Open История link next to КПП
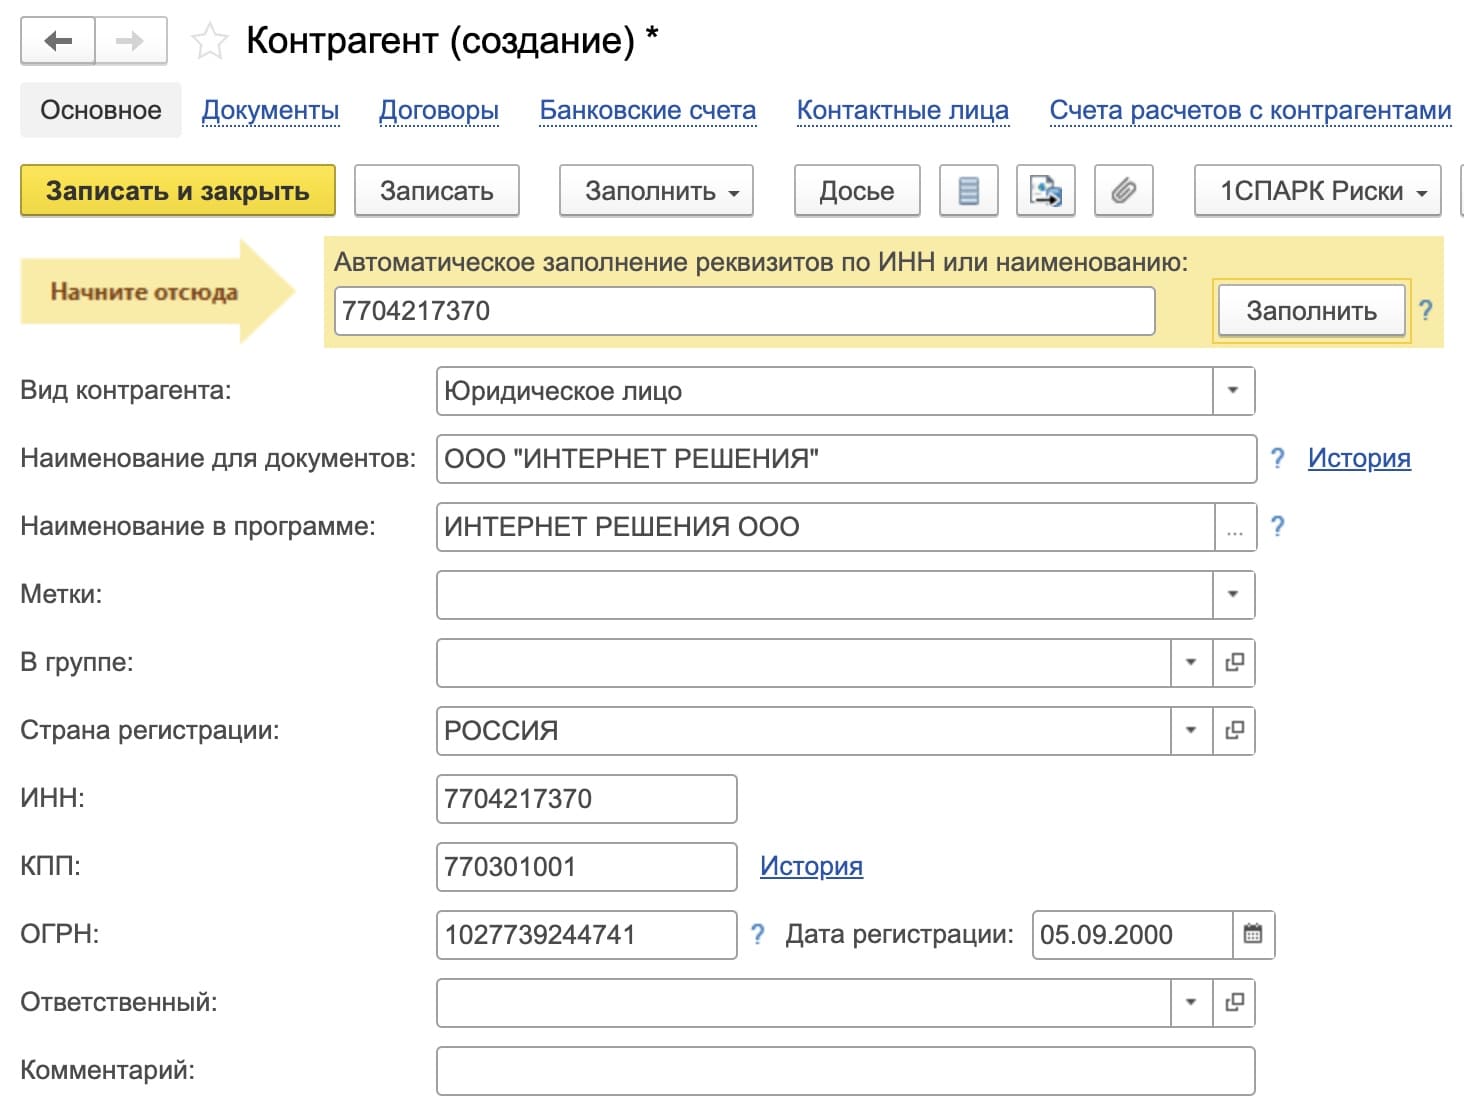This screenshot has height=1110, width=1464. point(810,866)
